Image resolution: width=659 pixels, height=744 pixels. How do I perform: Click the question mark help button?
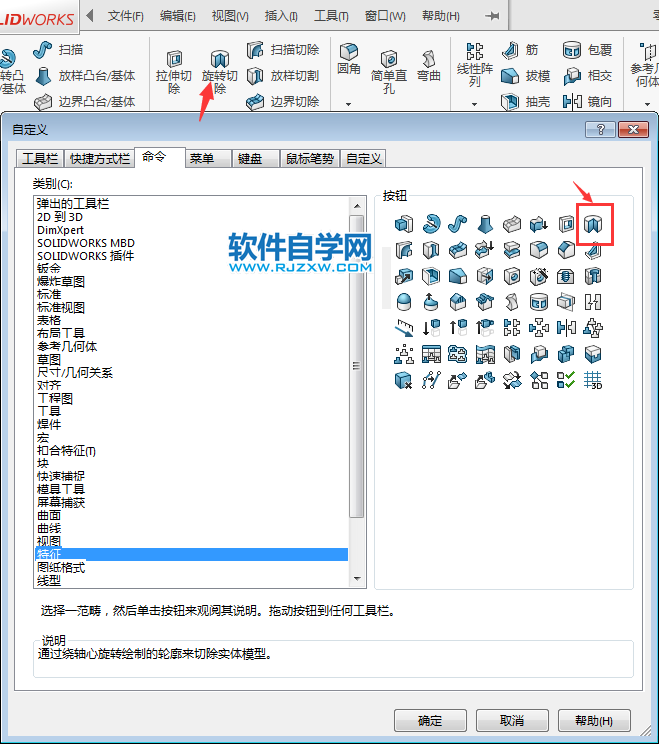point(600,130)
